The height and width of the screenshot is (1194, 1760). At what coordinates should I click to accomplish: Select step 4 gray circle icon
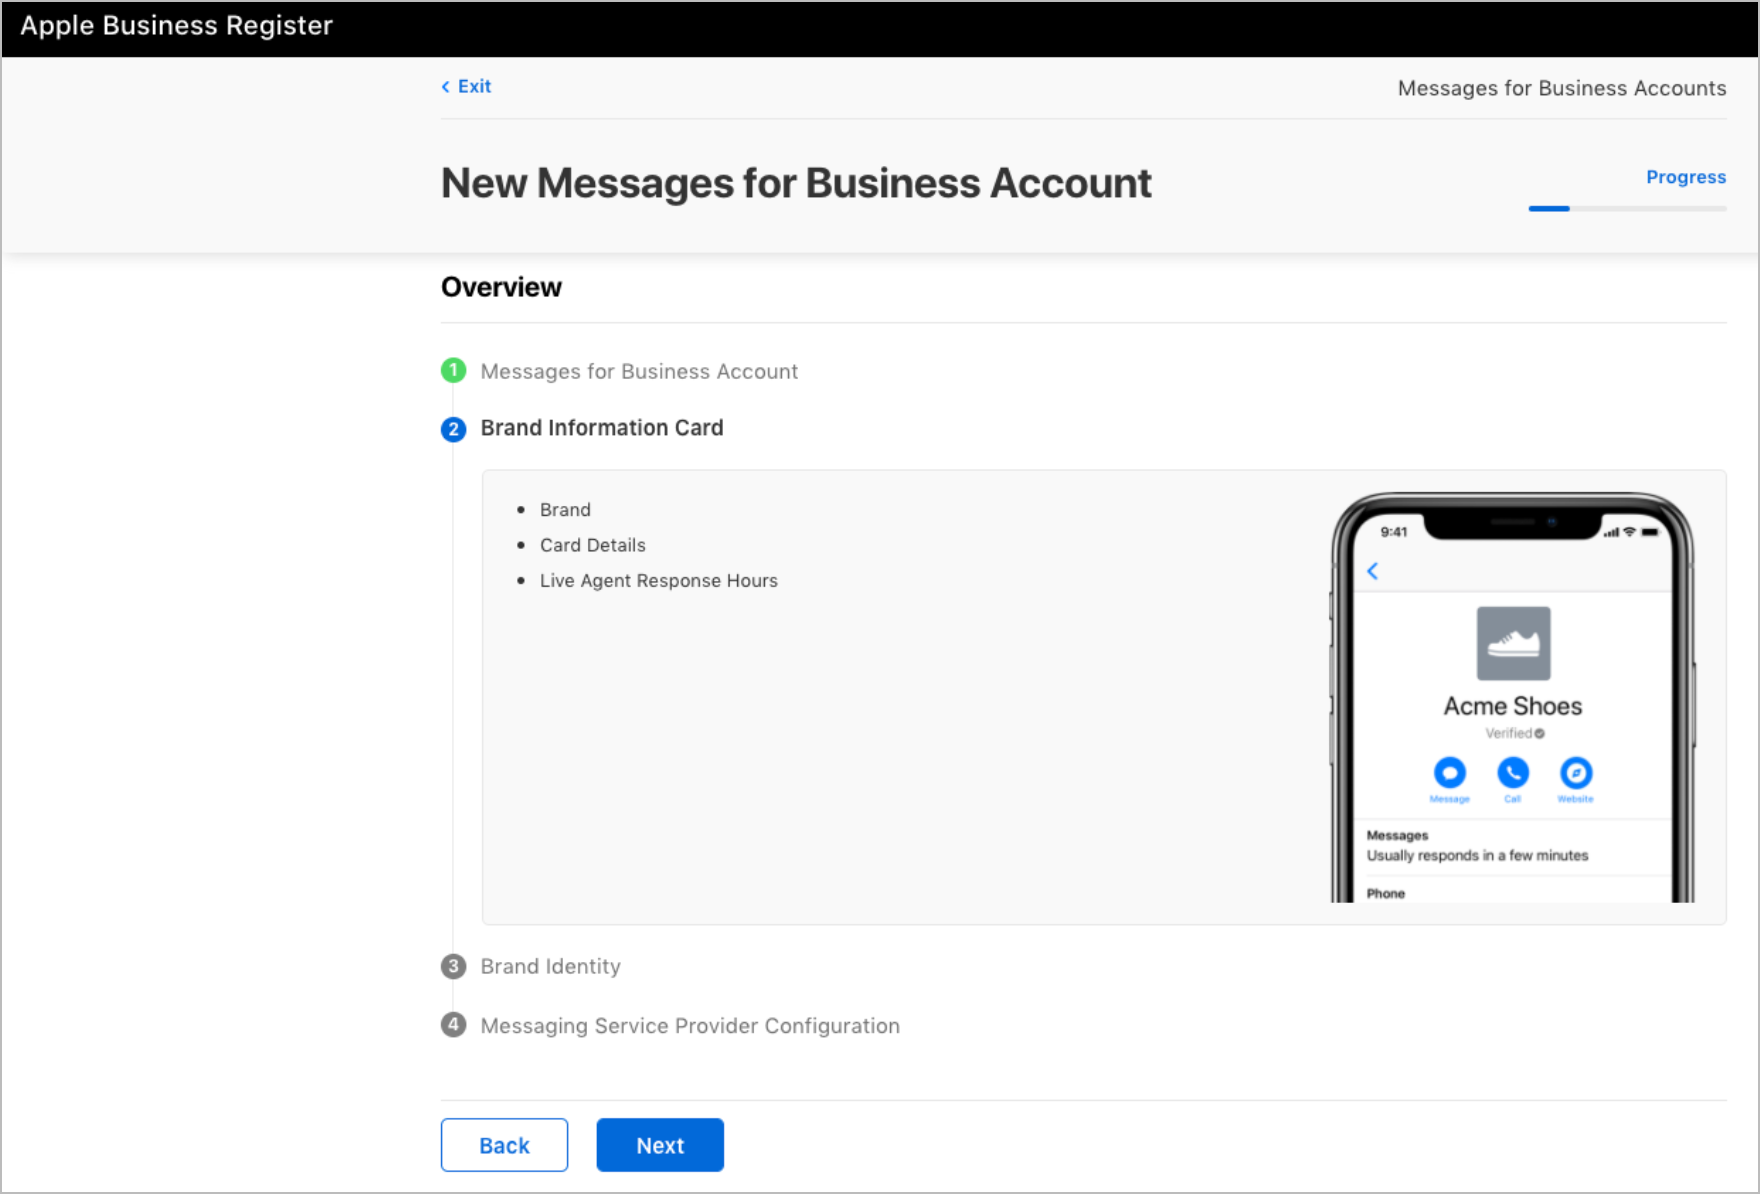tap(453, 1025)
